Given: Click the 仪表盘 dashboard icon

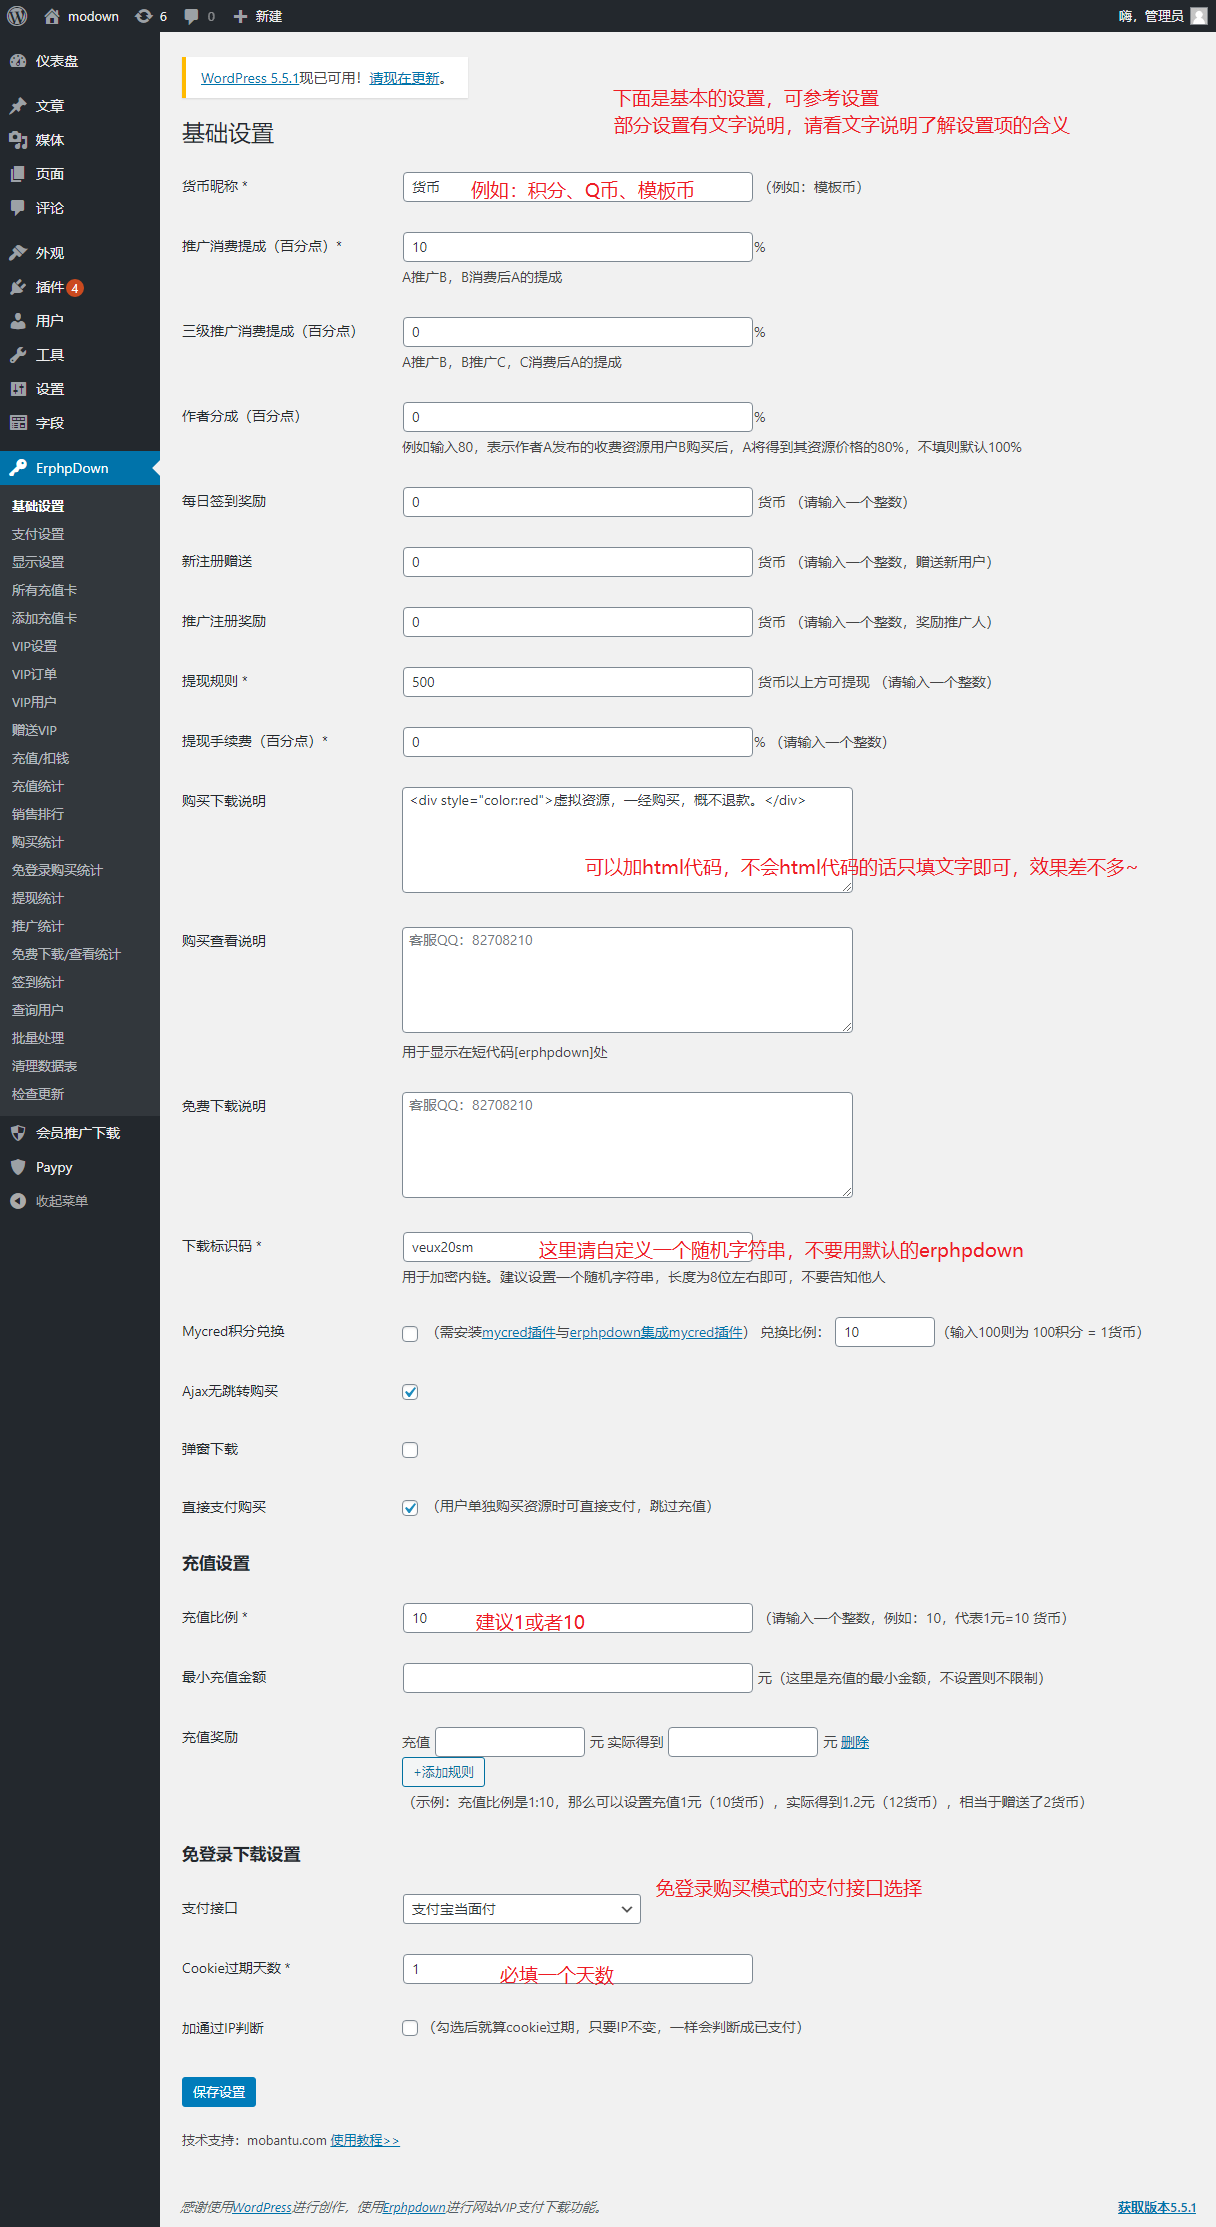Looking at the screenshot, I should [18, 61].
